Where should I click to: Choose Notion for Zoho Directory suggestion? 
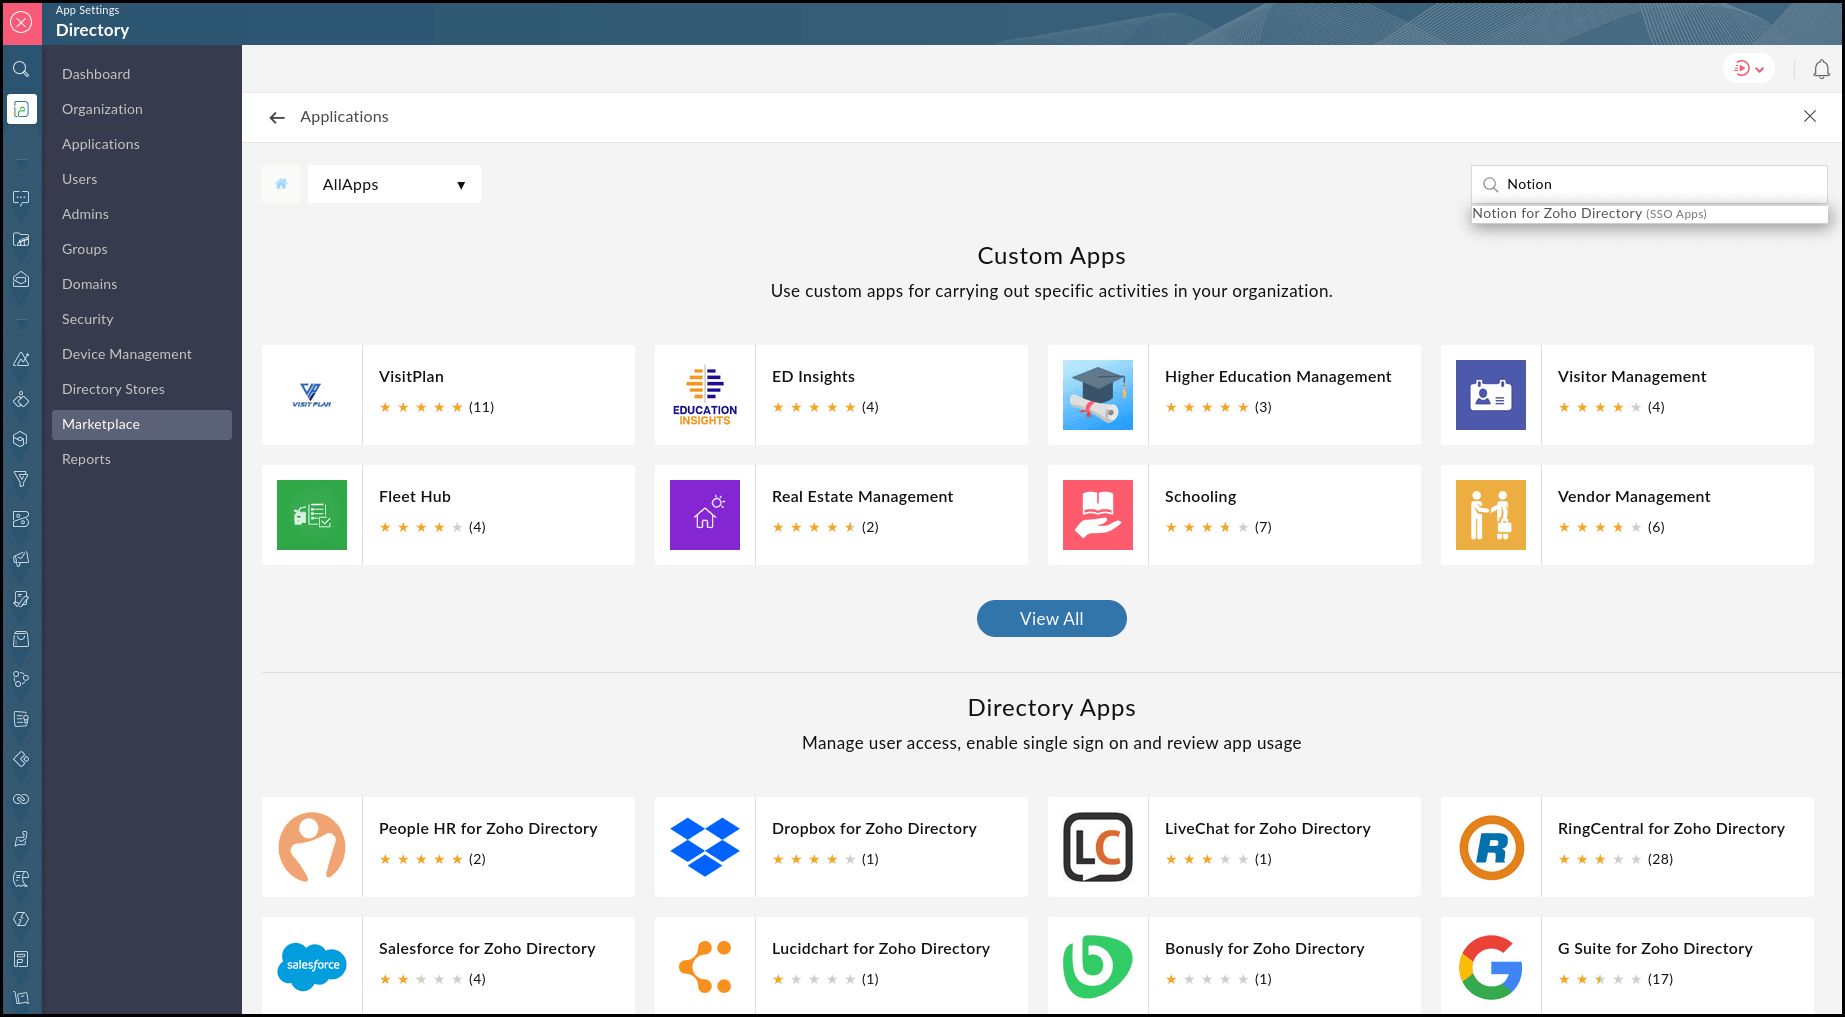(1649, 214)
